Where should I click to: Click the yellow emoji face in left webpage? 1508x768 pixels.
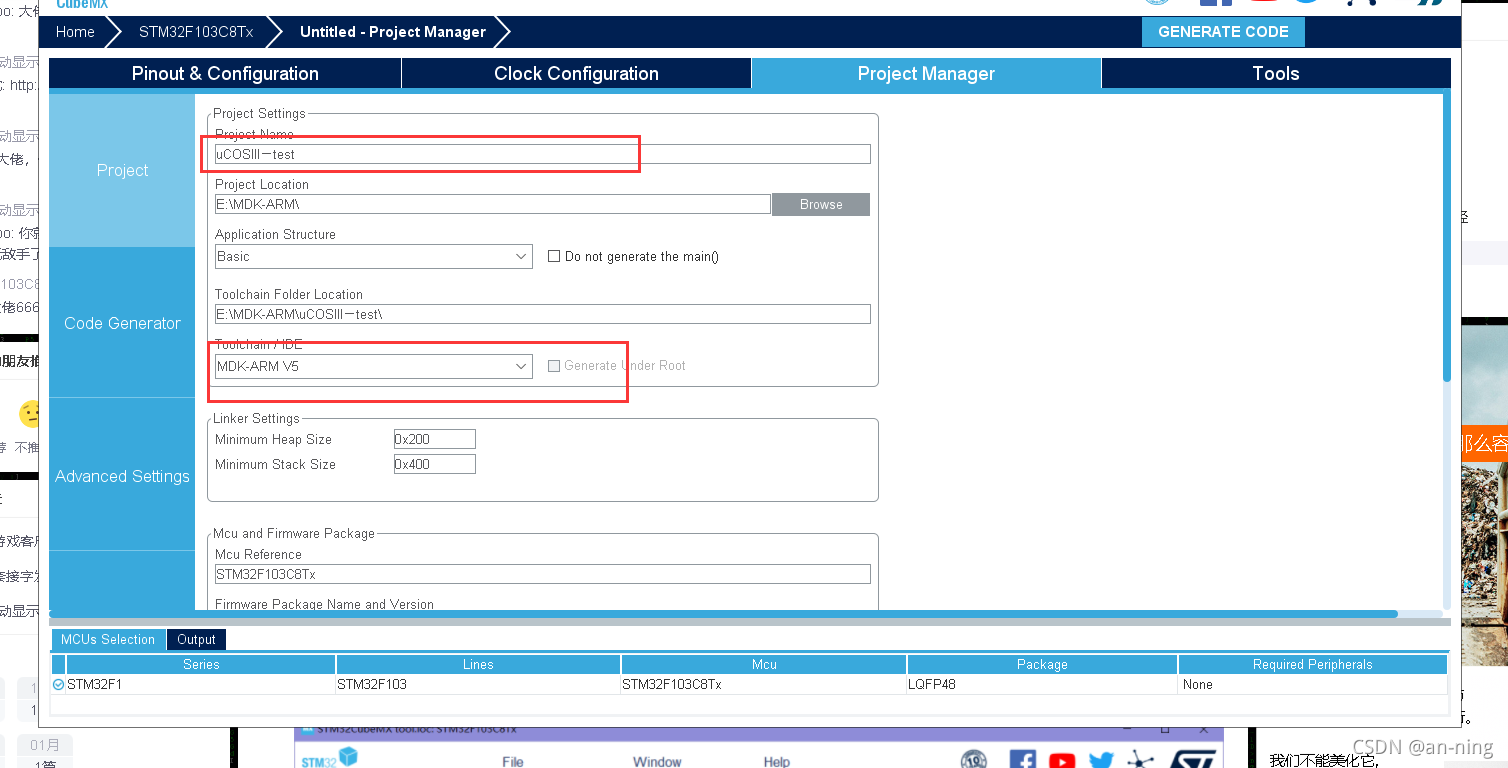(30, 412)
